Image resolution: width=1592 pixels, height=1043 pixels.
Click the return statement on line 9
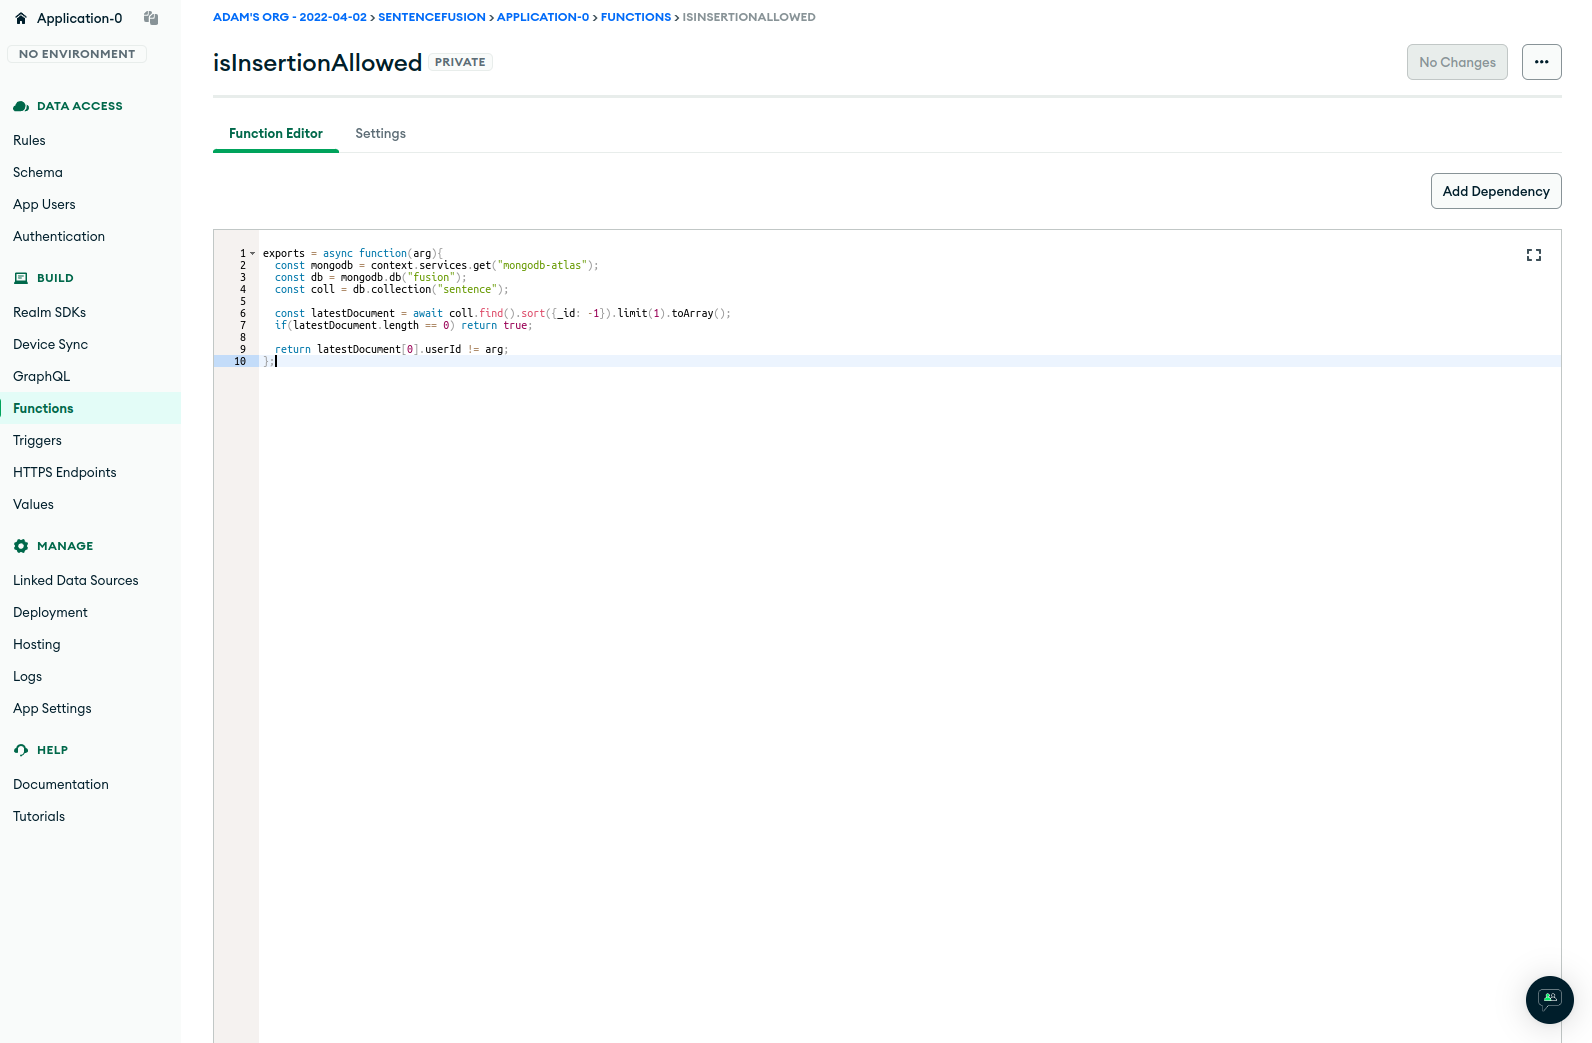click(x=391, y=349)
